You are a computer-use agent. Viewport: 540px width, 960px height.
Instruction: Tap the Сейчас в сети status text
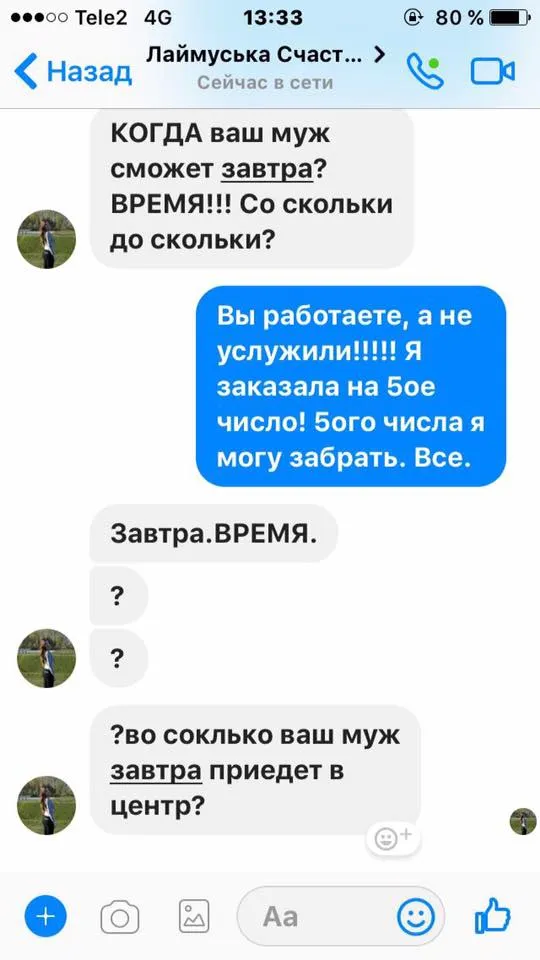[265, 83]
